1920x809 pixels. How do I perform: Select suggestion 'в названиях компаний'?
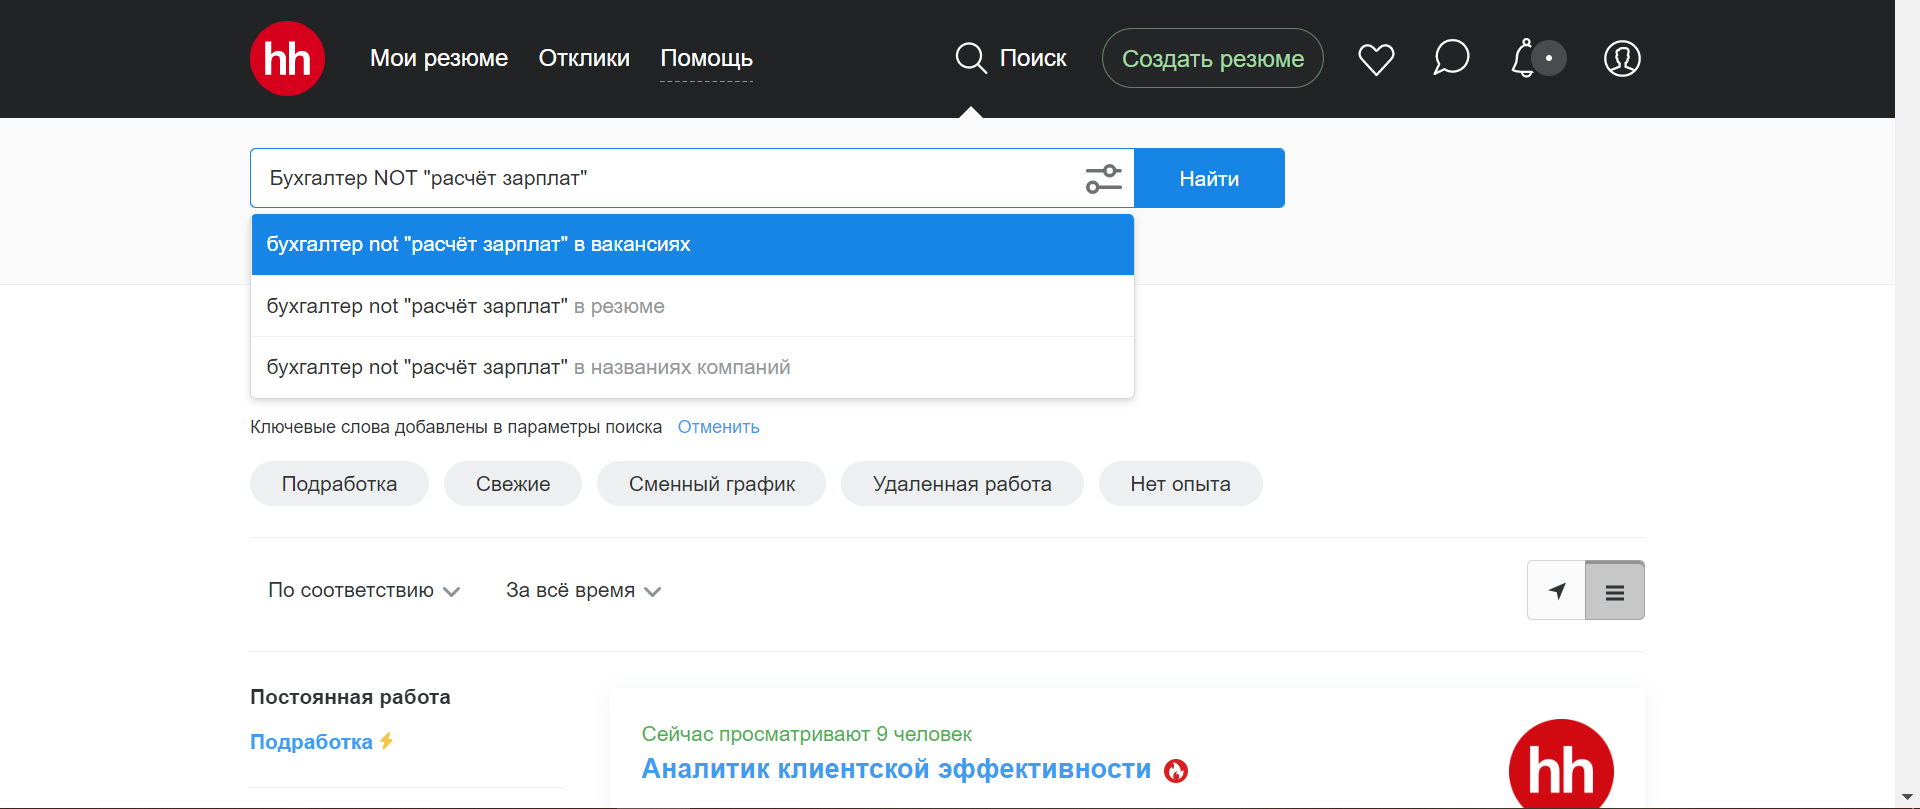tap(692, 367)
